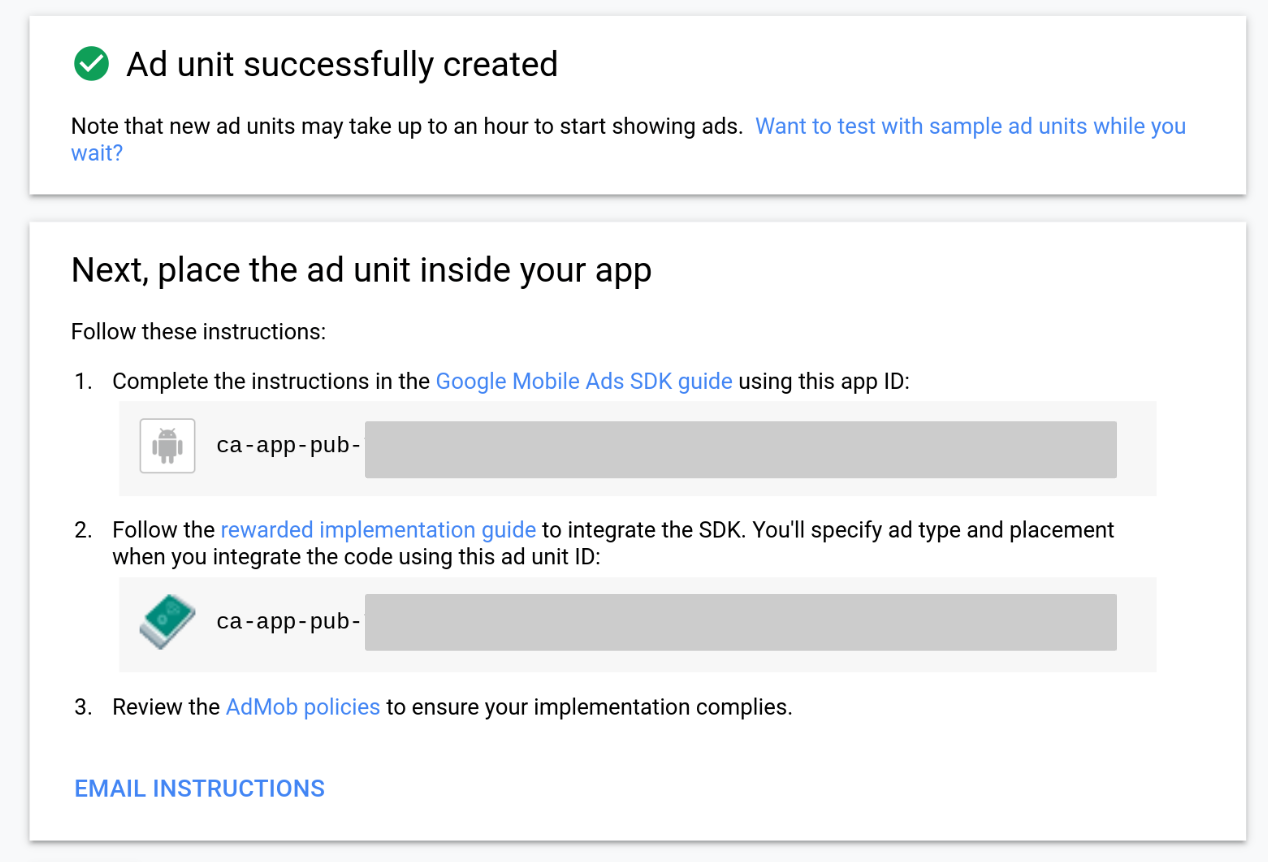Open the rewarded implementation guide link
Viewport: 1268px width, 862px height.
pos(378,530)
